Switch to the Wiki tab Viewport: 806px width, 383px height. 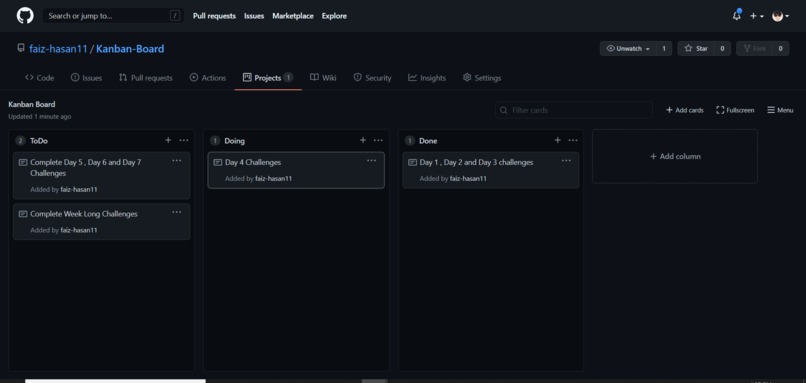click(323, 78)
